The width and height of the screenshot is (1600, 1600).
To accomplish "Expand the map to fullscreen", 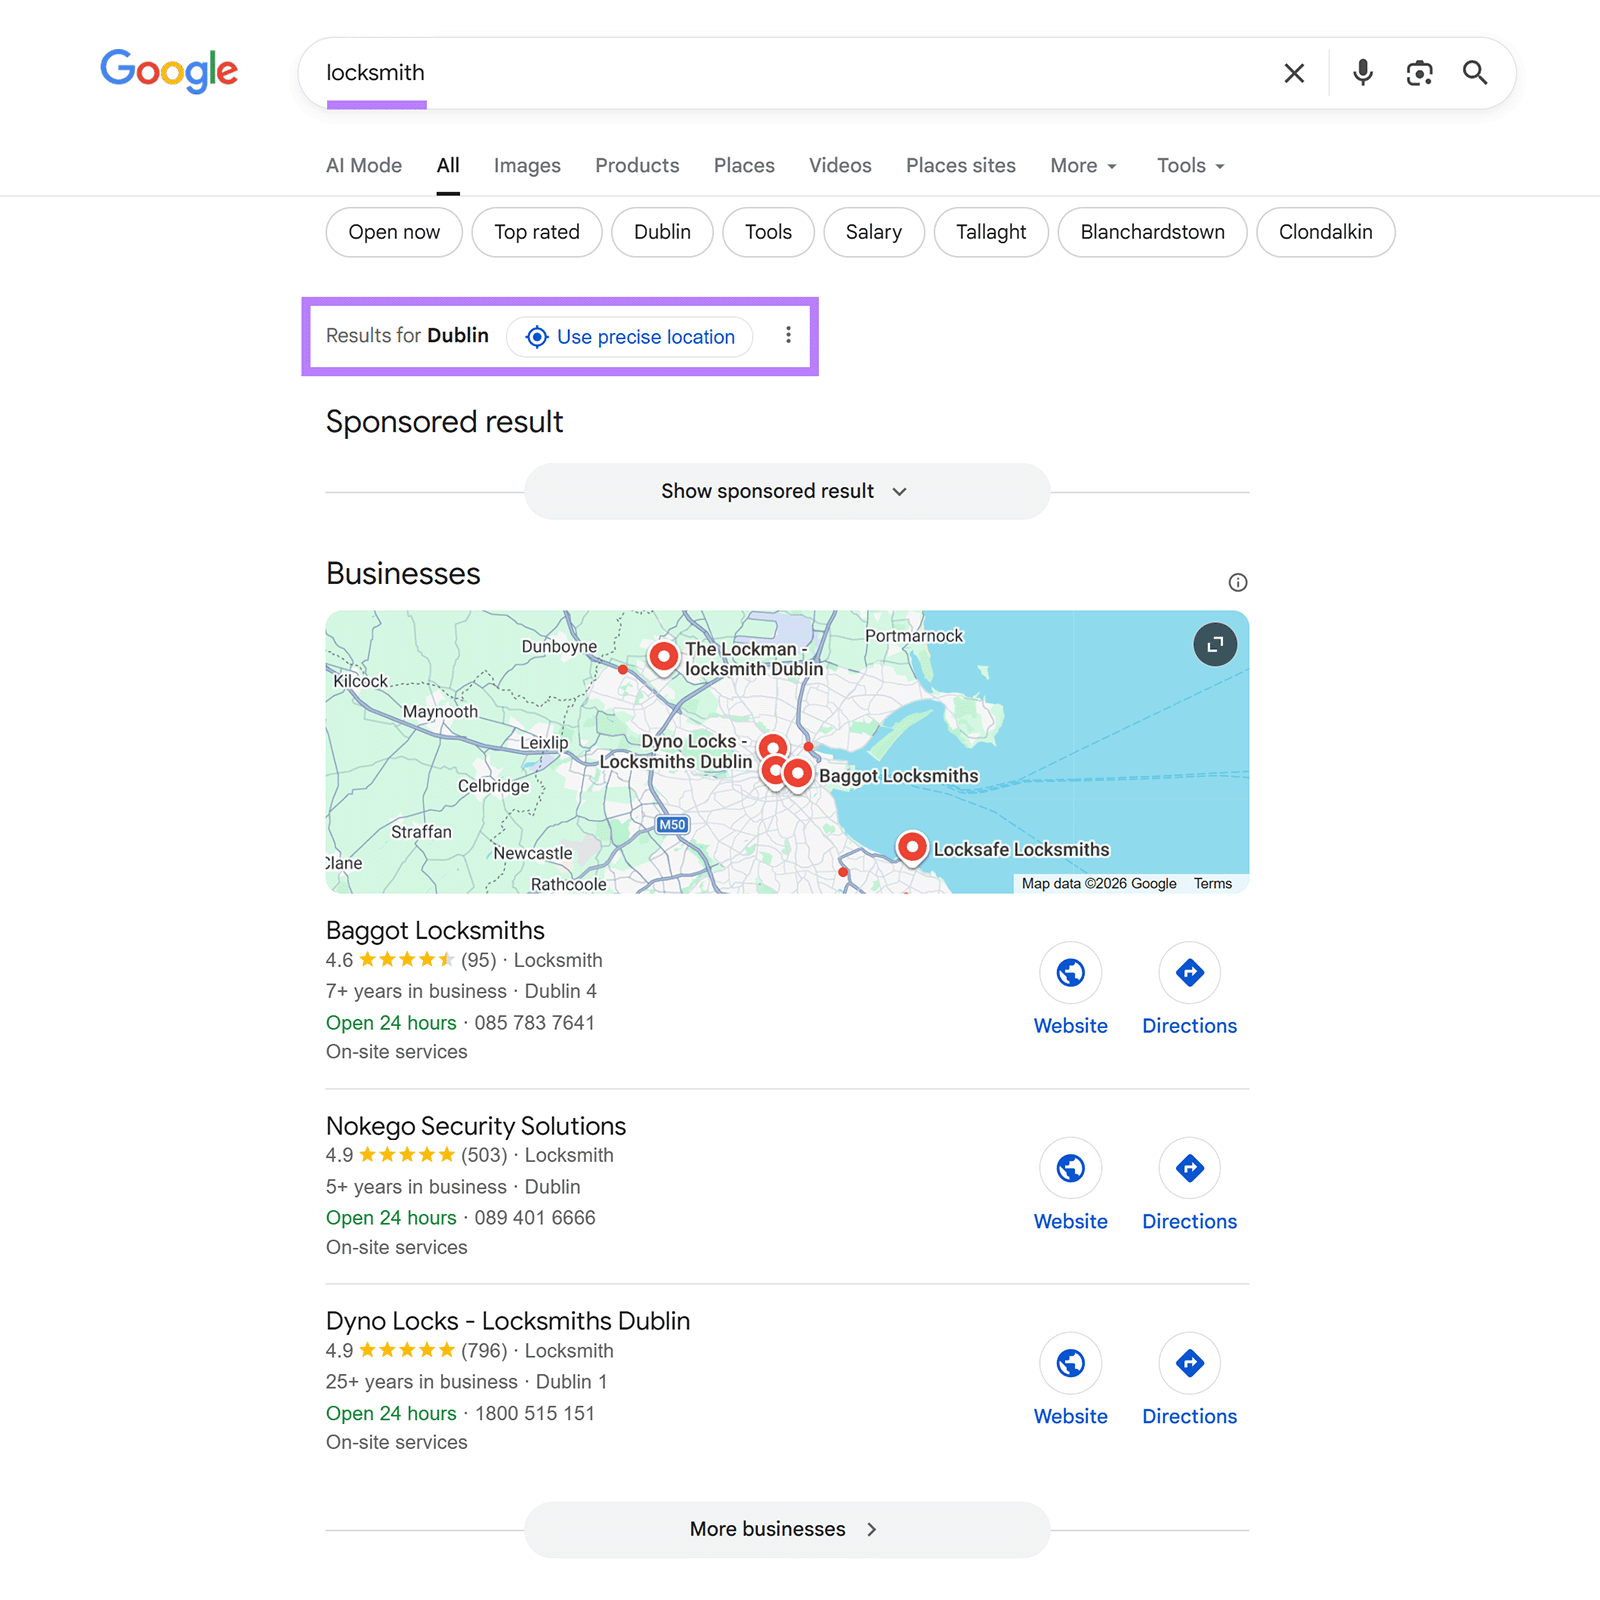I will click(1215, 645).
